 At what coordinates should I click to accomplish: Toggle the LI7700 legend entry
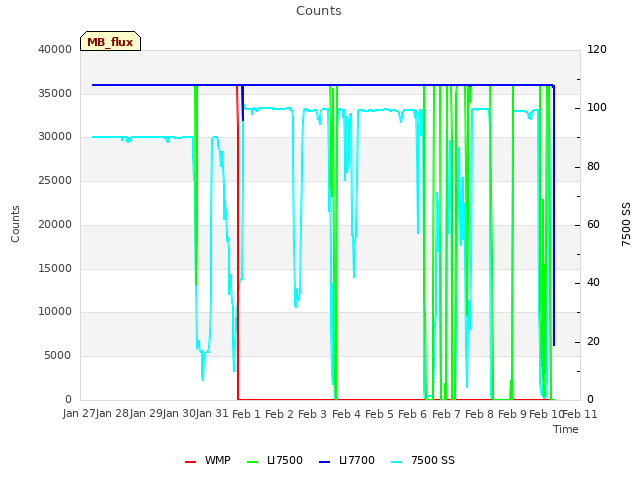tap(347, 460)
